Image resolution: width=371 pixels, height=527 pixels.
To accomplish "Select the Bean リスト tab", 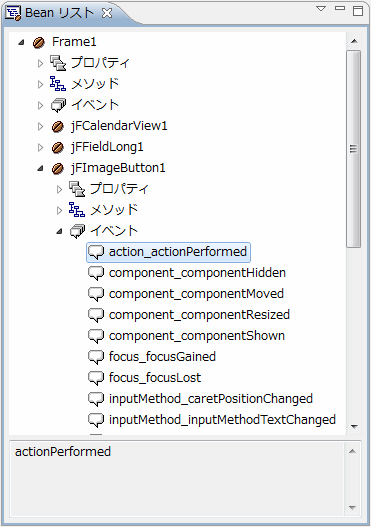I will (59, 13).
